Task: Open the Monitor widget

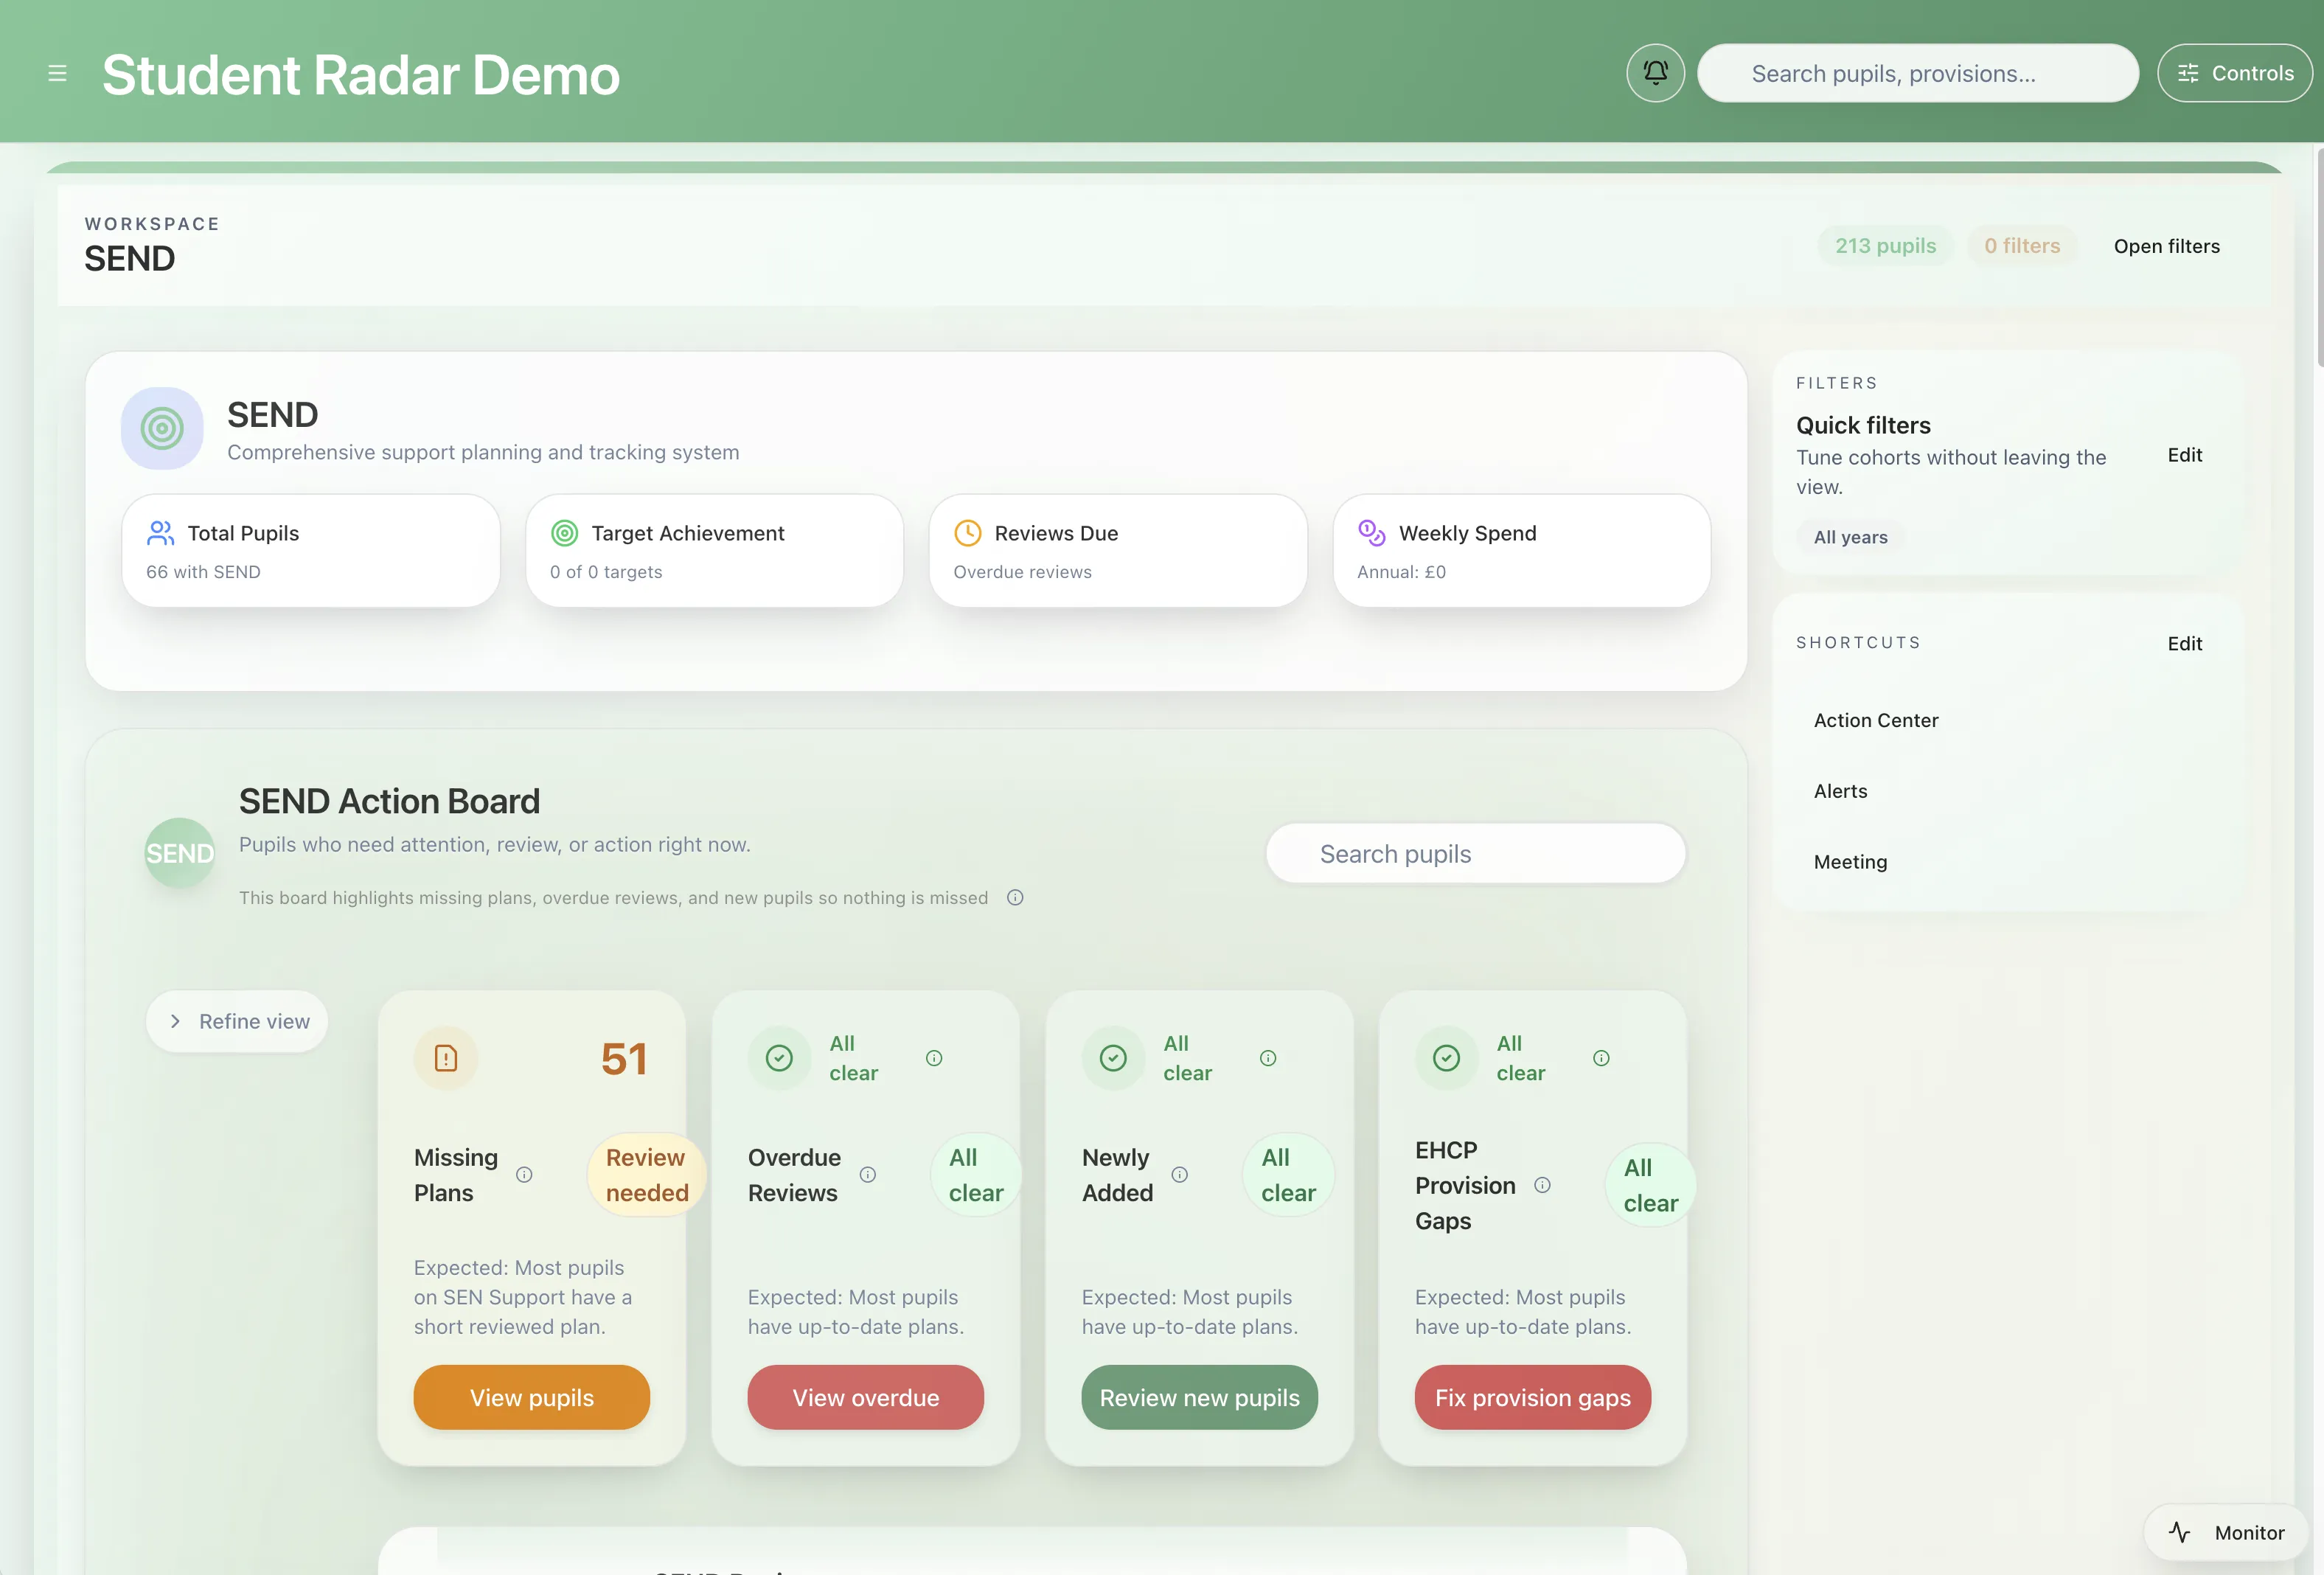Action: tap(2226, 1532)
